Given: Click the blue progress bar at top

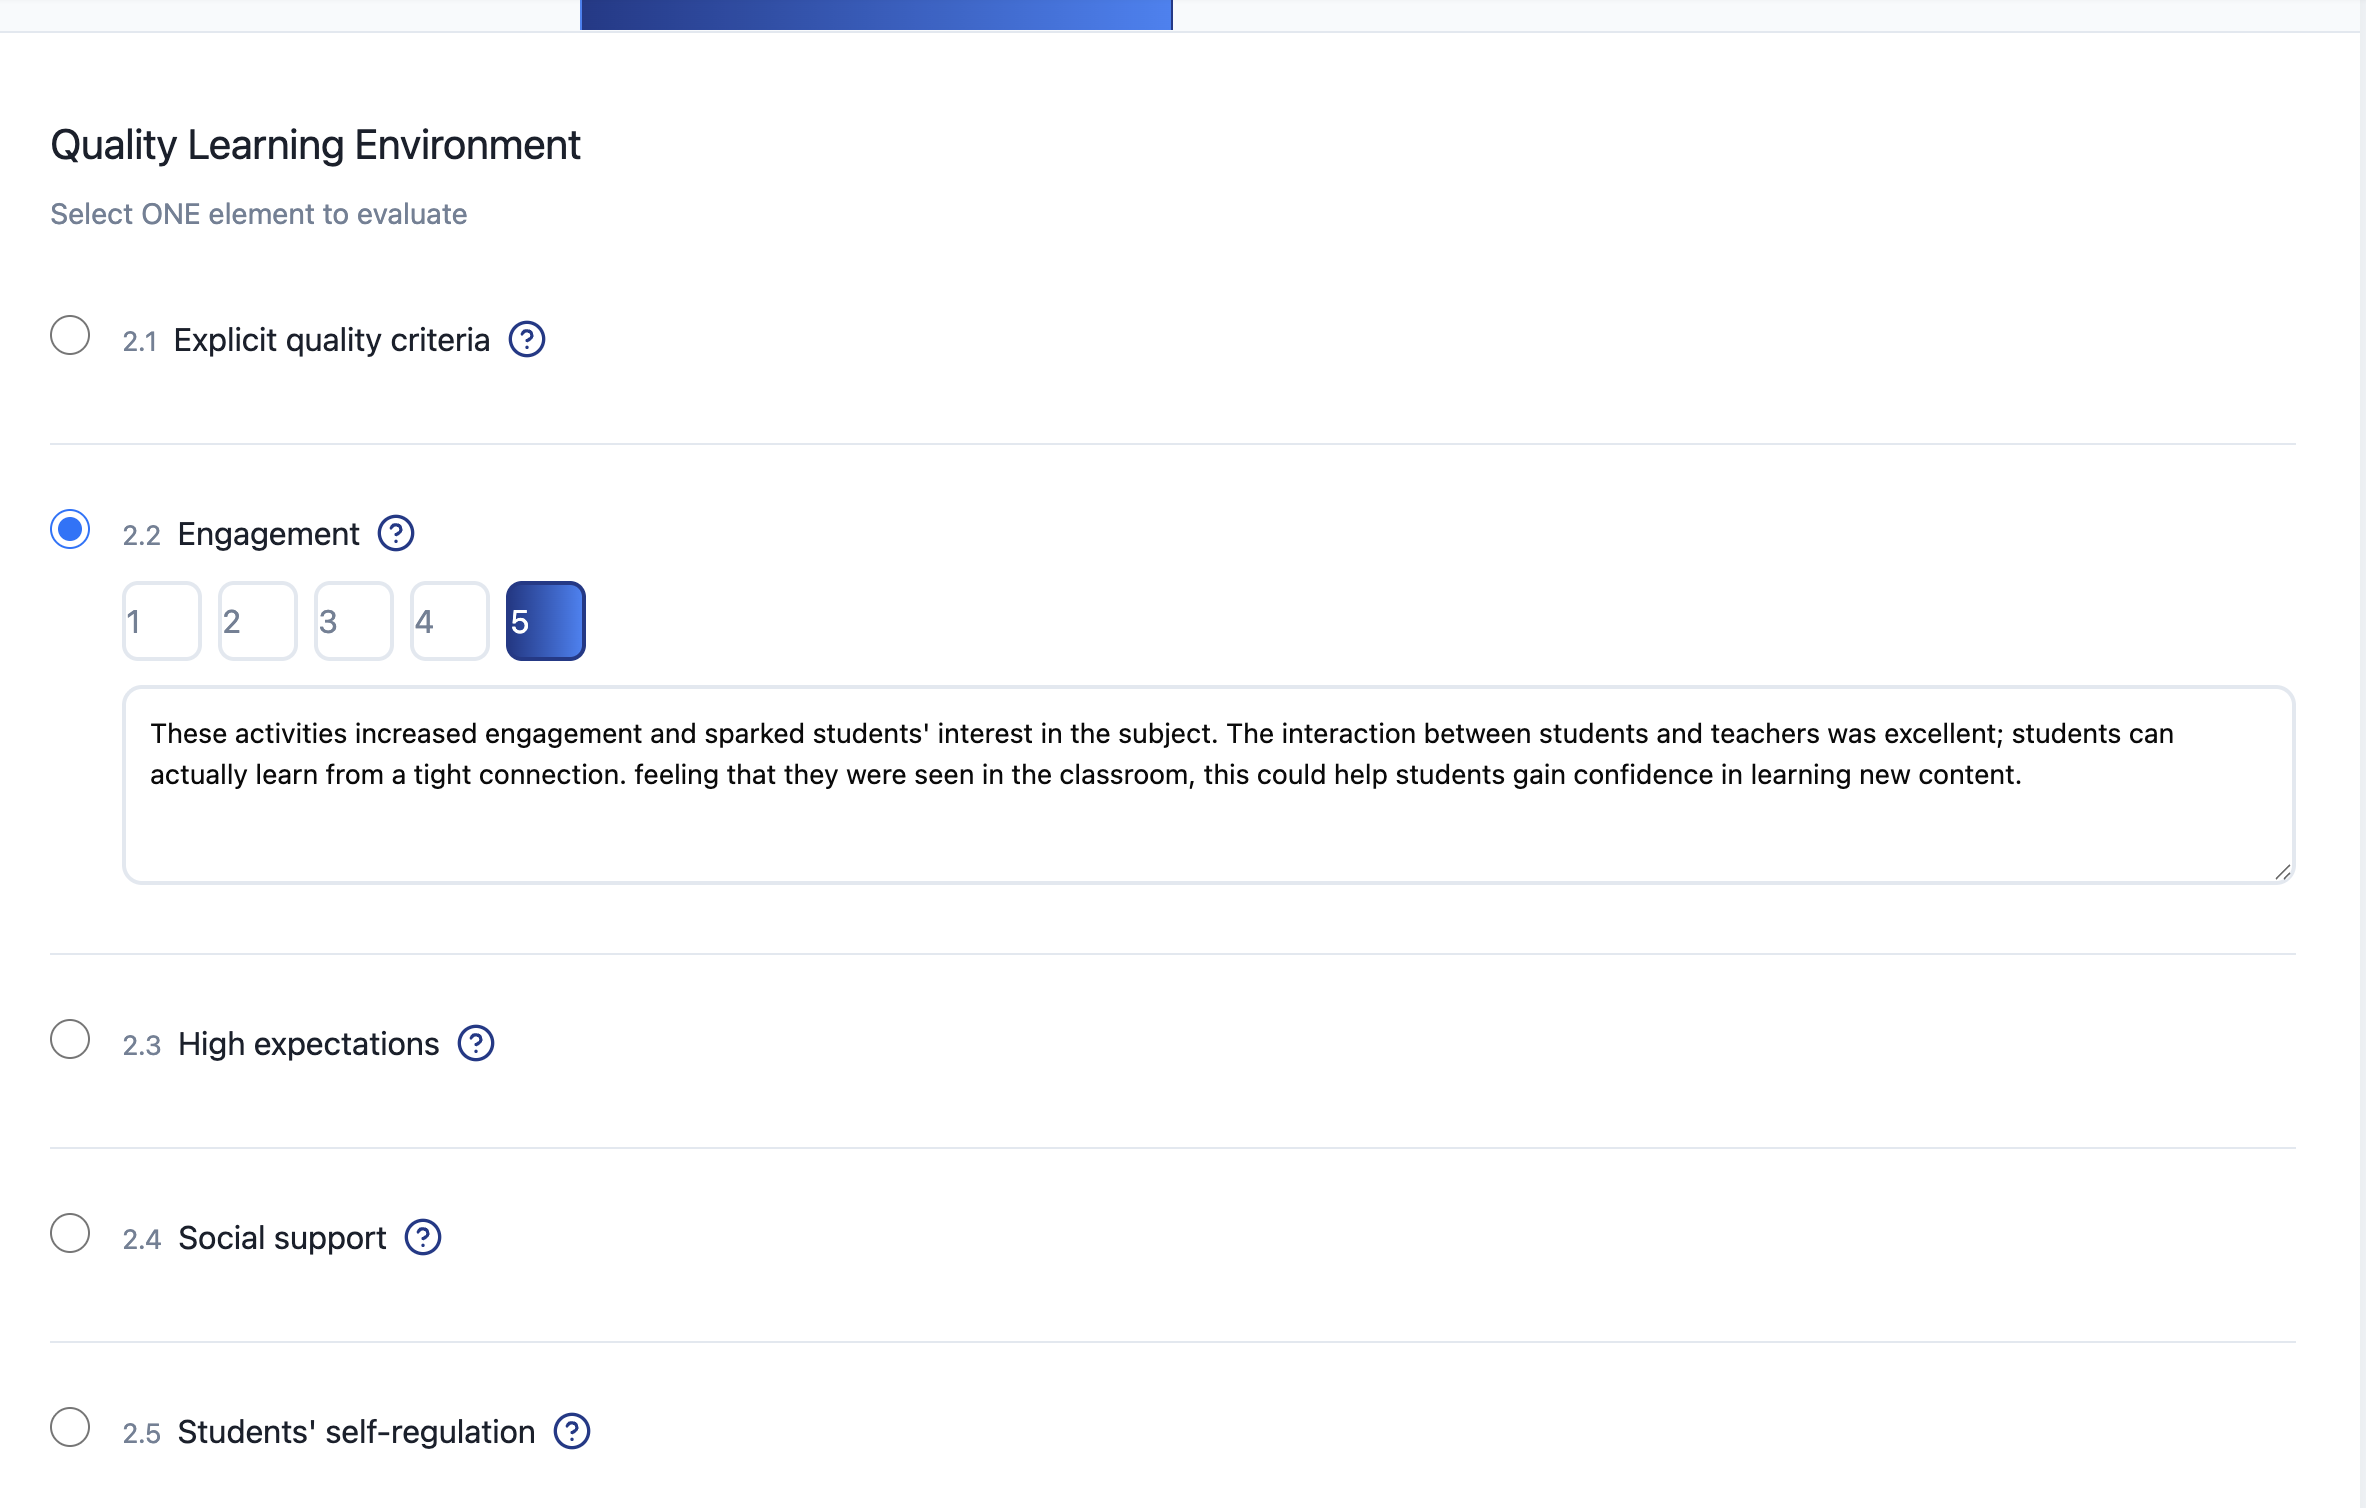Looking at the screenshot, I should pyautogui.click(x=876, y=15).
